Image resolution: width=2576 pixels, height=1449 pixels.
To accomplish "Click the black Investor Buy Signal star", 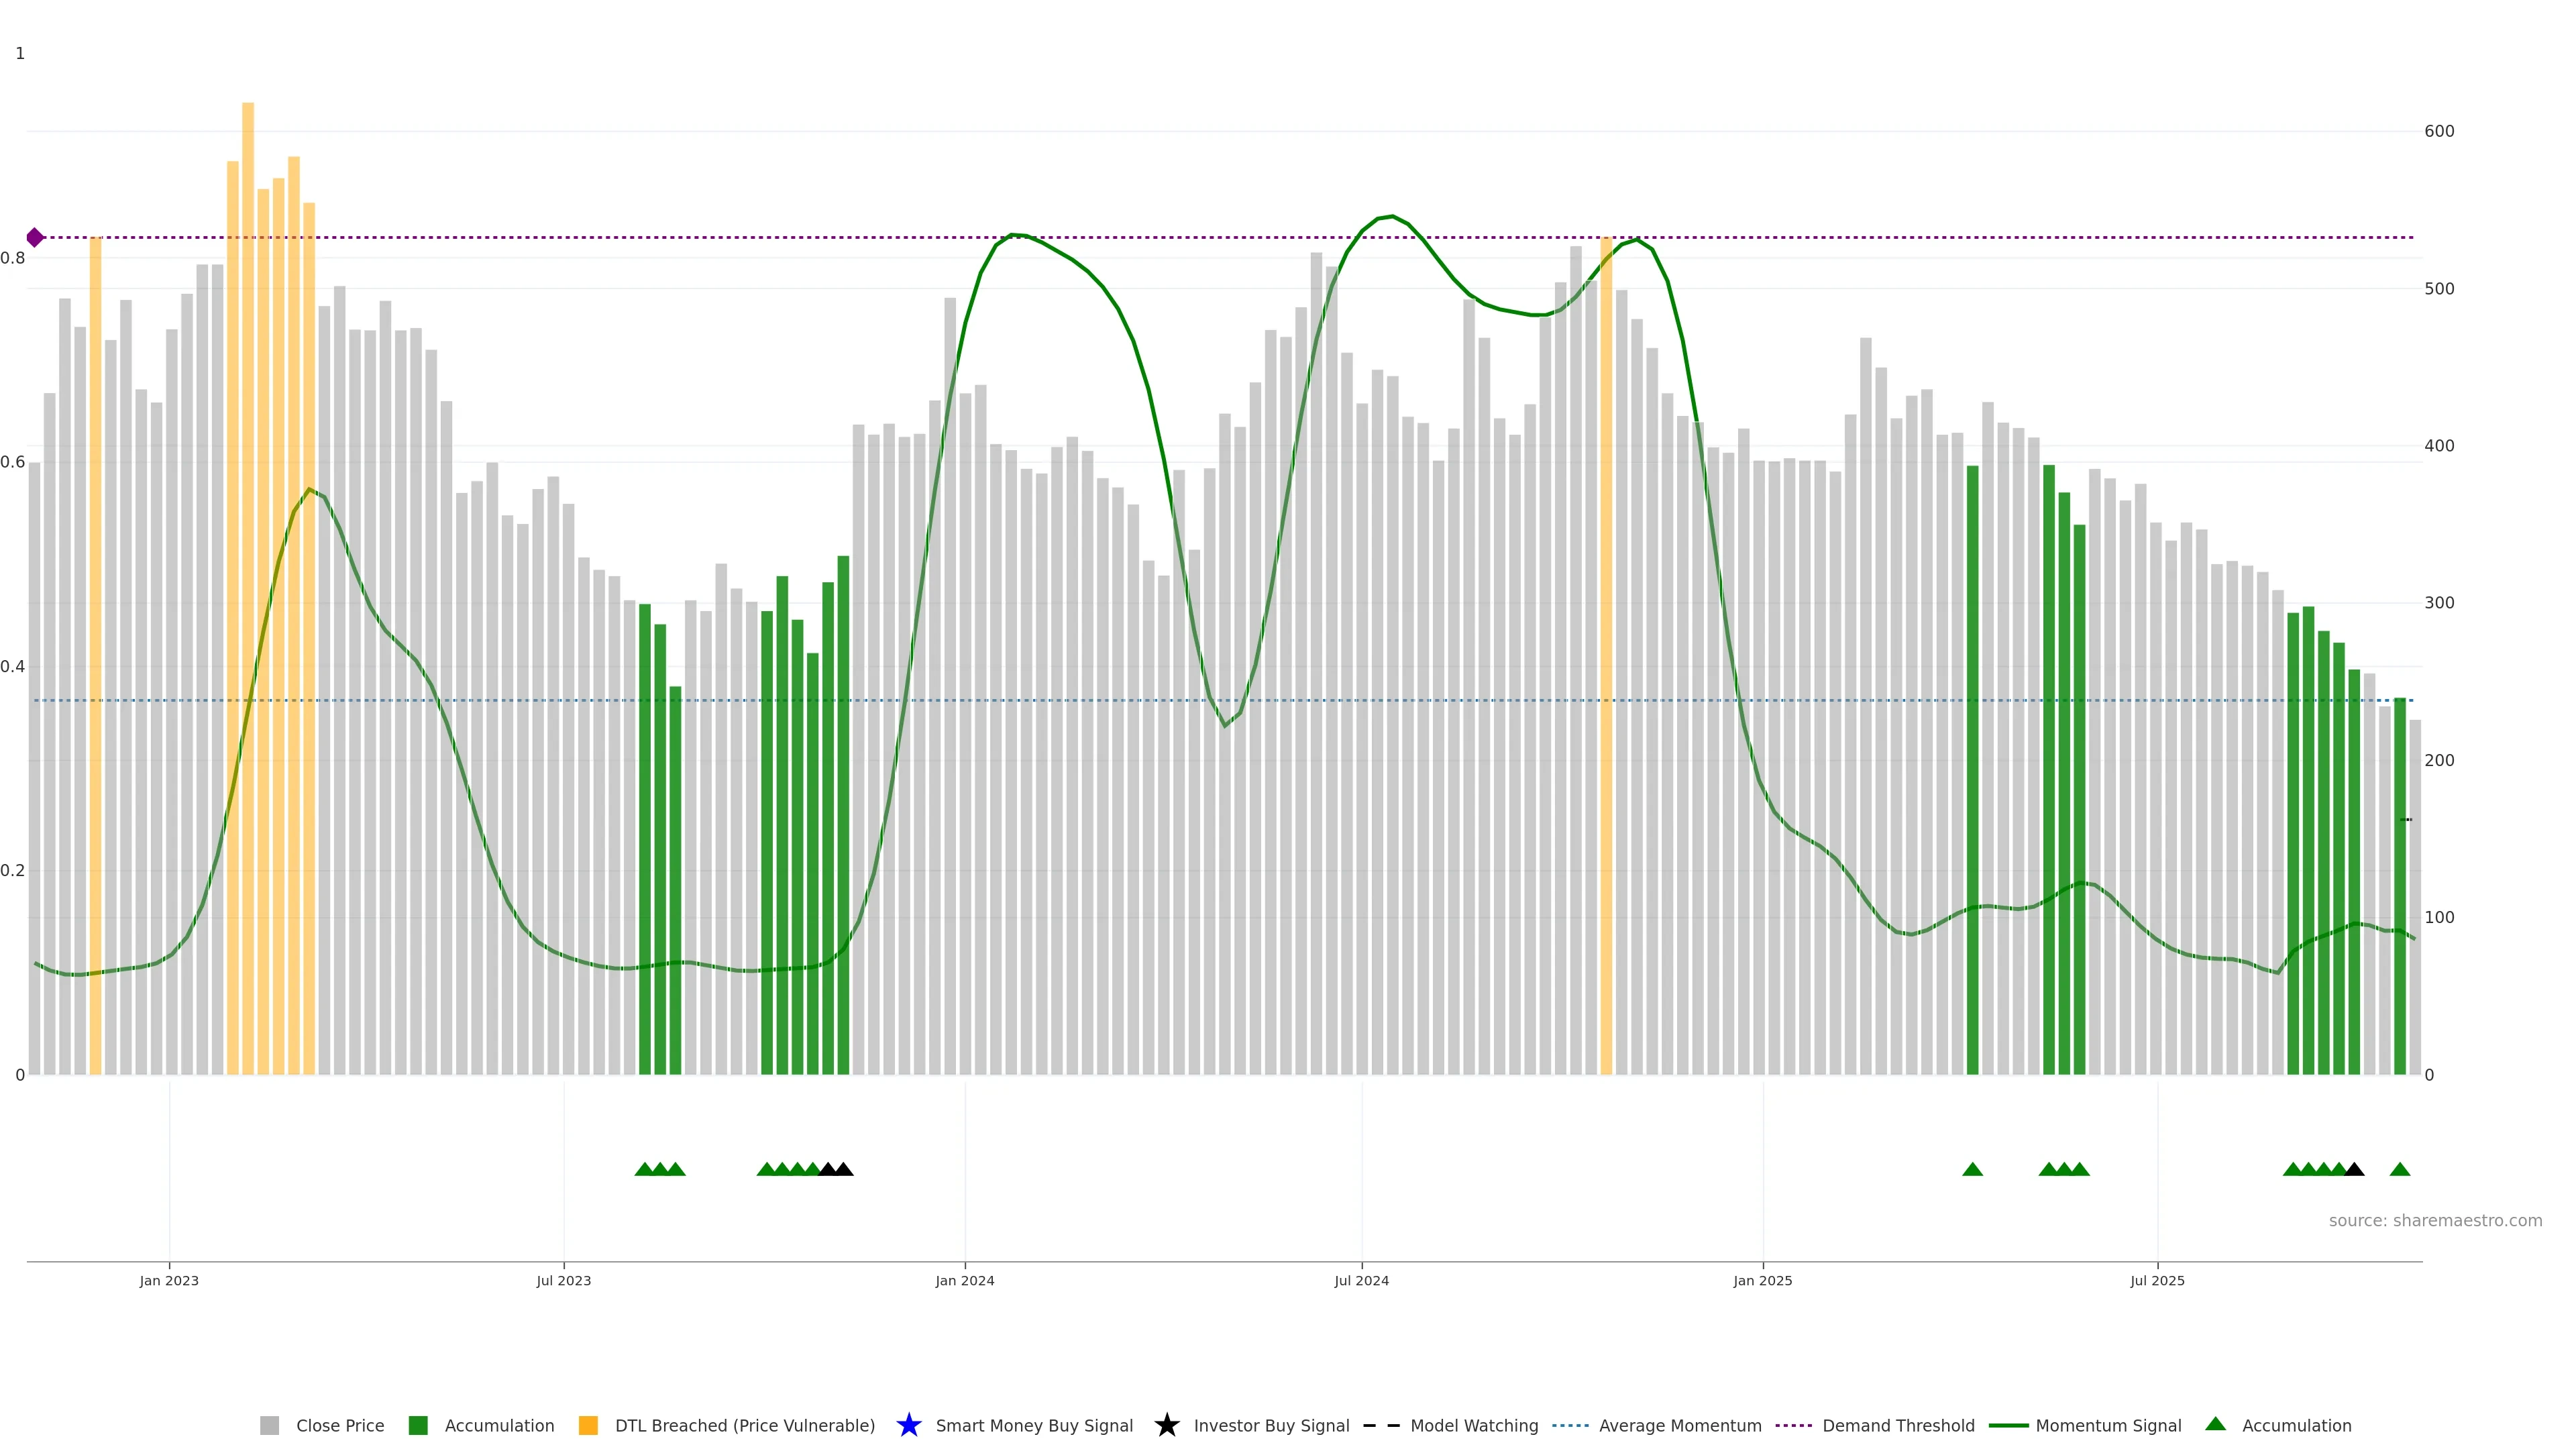I will tap(1166, 1425).
